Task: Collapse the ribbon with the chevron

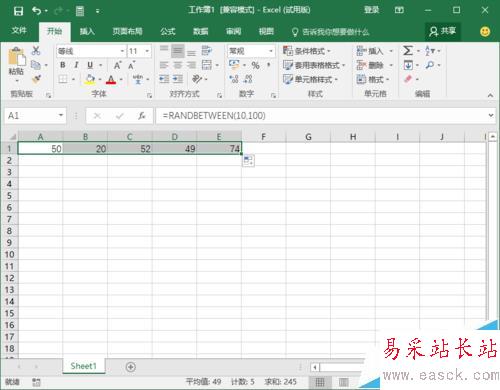Action: (x=490, y=95)
